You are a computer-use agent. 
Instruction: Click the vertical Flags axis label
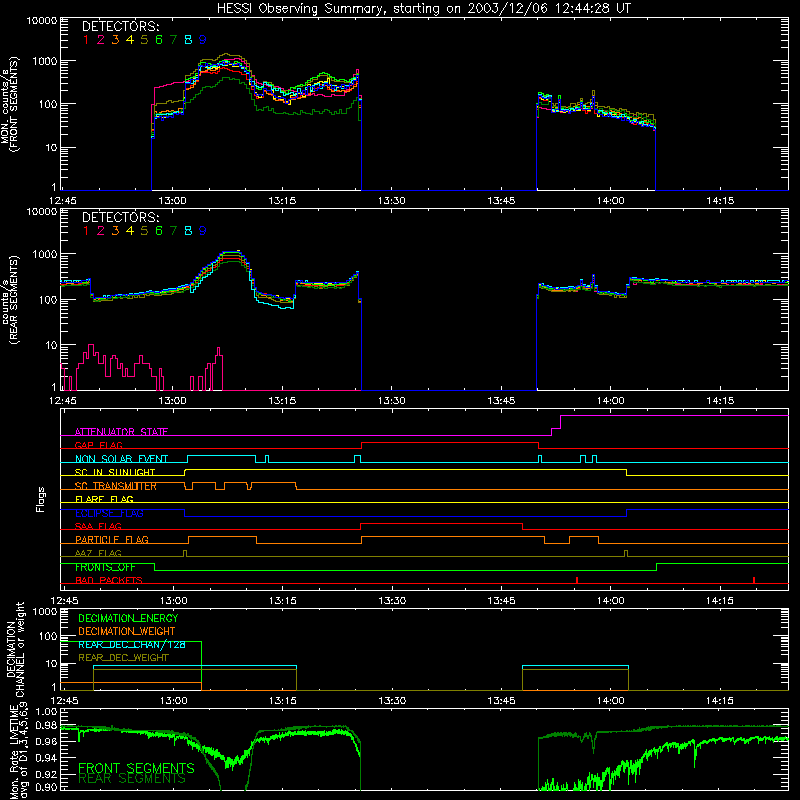41,499
